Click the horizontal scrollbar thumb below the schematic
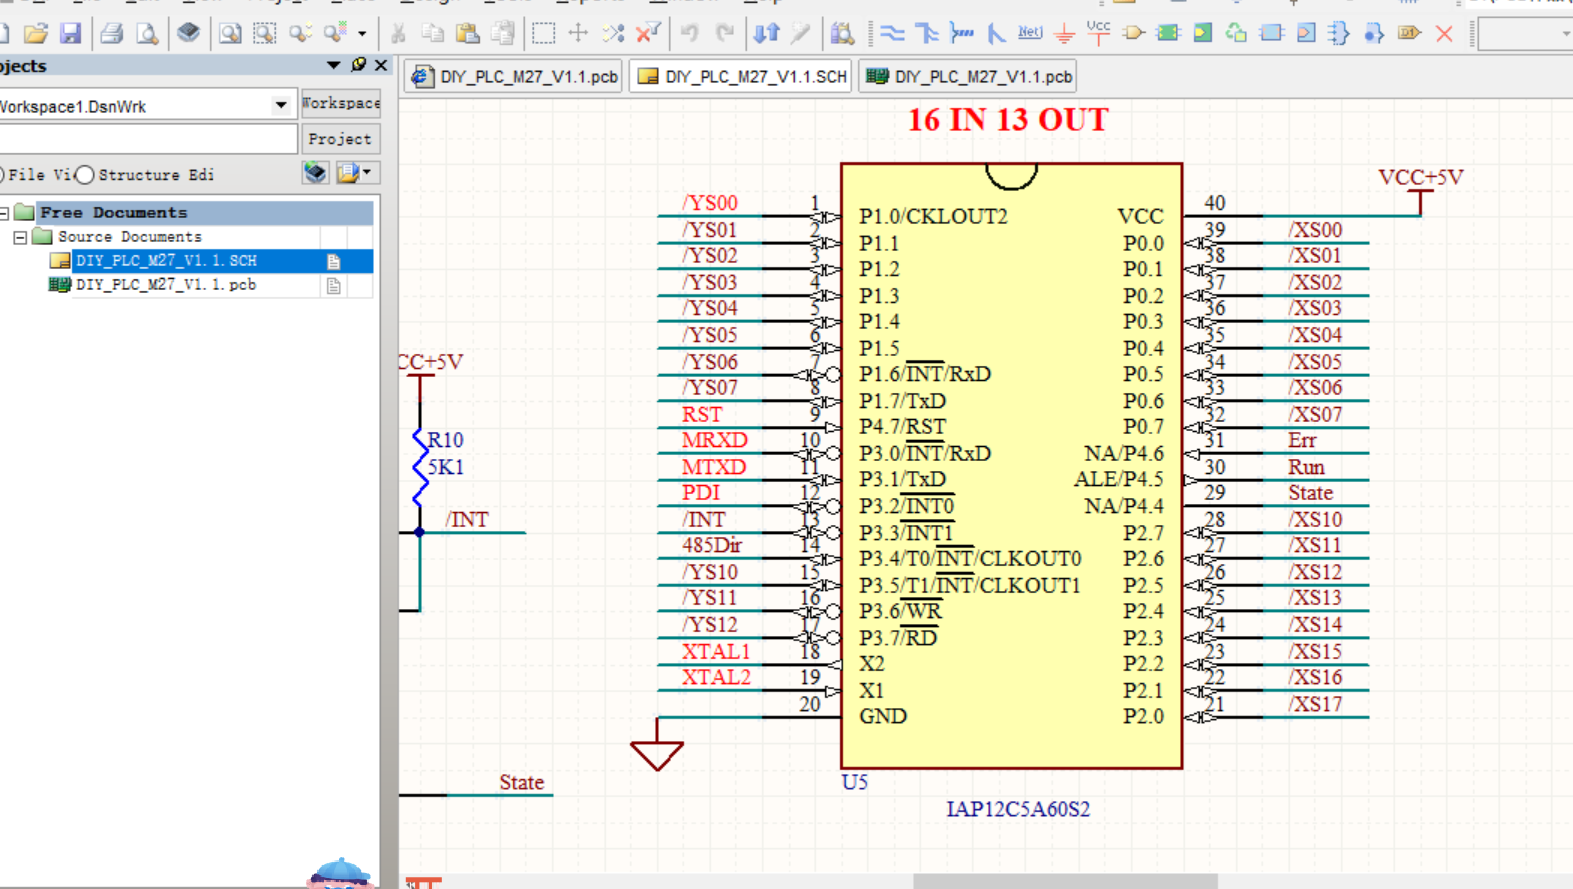Image resolution: width=1573 pixels, height=889 pixels. pyautogui.click(x=1065, y=881)
